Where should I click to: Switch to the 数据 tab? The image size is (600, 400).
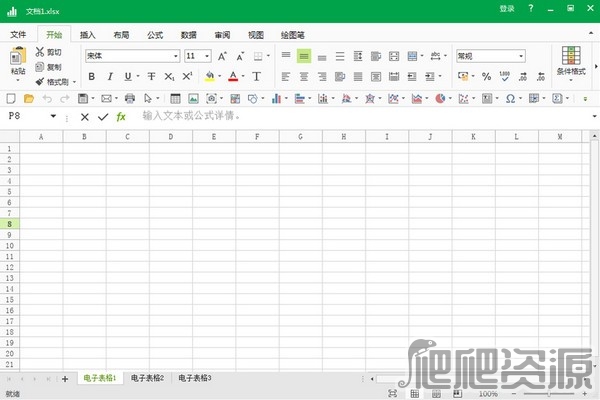point(189,35)
